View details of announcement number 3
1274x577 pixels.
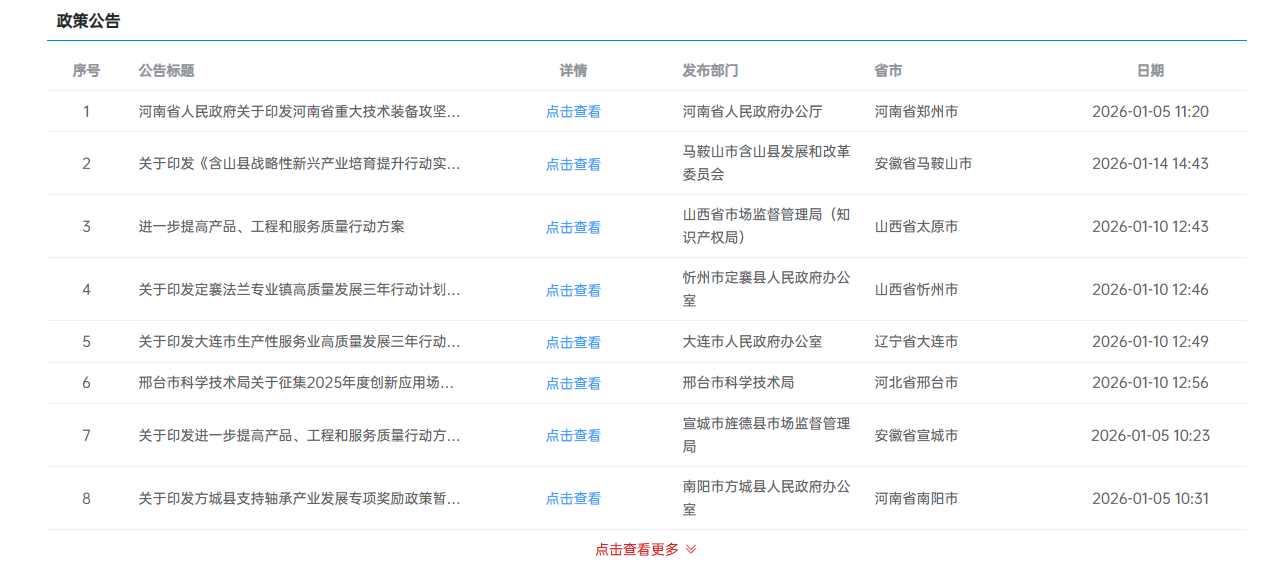pyautogui.click(x=573, y=227)
